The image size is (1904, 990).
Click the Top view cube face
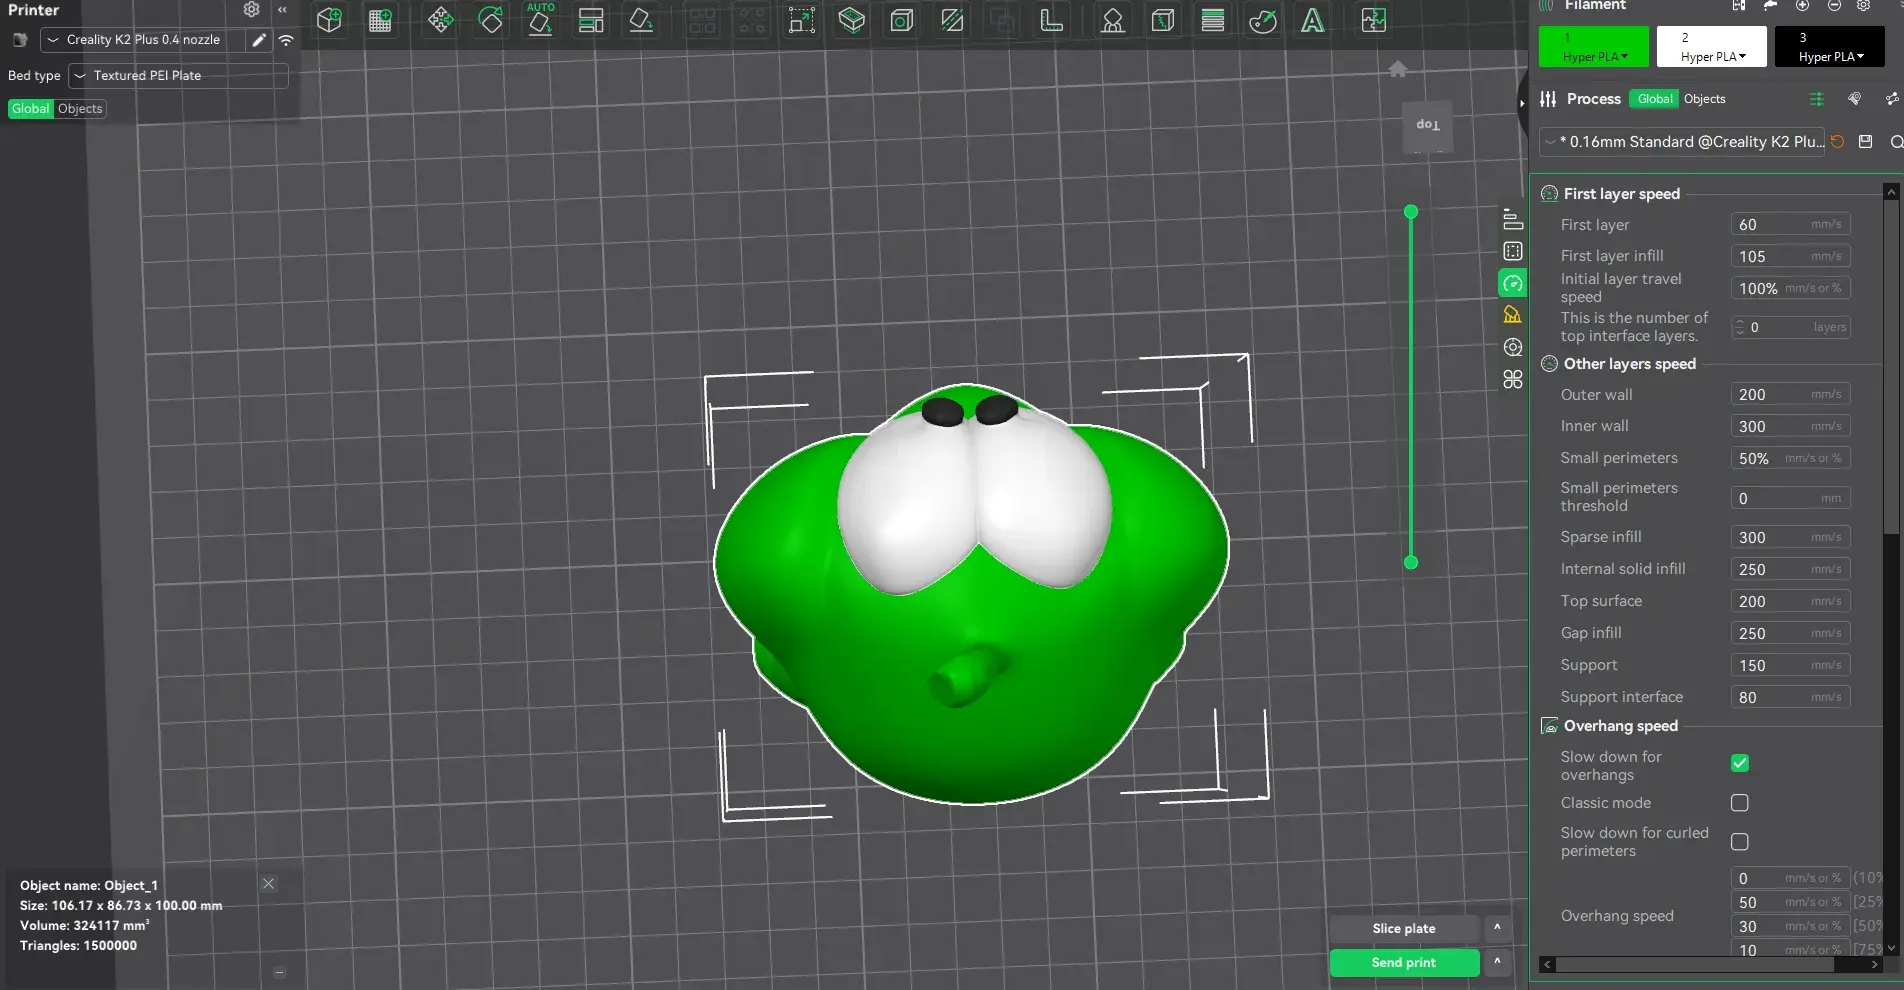point(1428,126)
